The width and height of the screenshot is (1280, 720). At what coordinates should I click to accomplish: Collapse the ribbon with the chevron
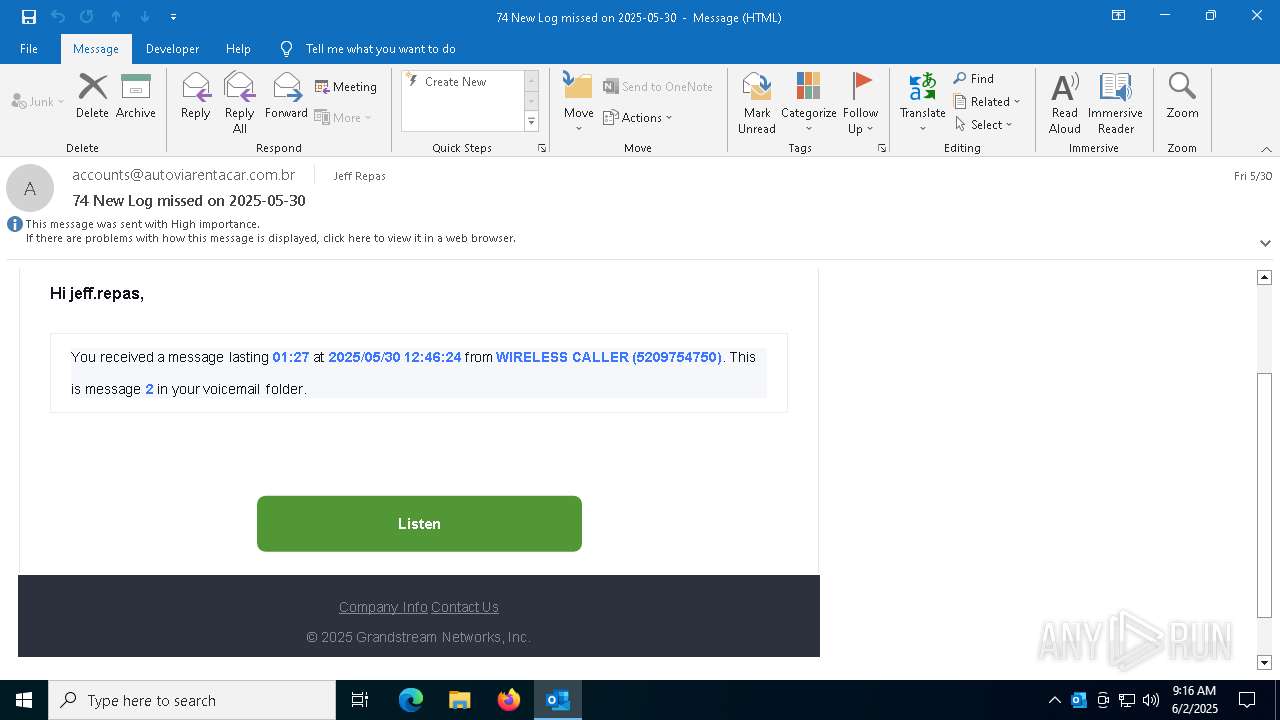(1266, 149)
